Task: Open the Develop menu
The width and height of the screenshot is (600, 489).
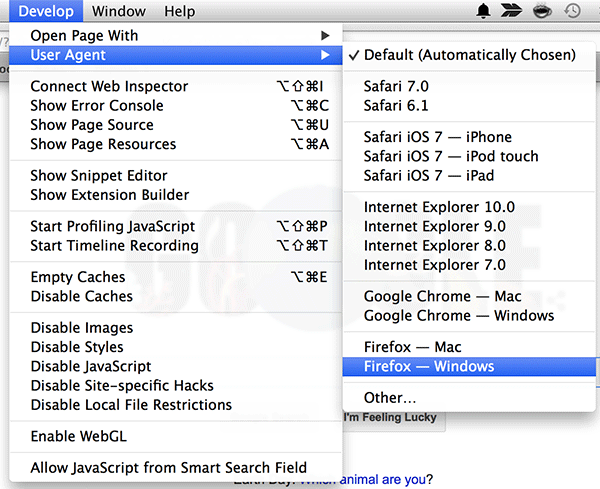Action: (x=46, y=12)
